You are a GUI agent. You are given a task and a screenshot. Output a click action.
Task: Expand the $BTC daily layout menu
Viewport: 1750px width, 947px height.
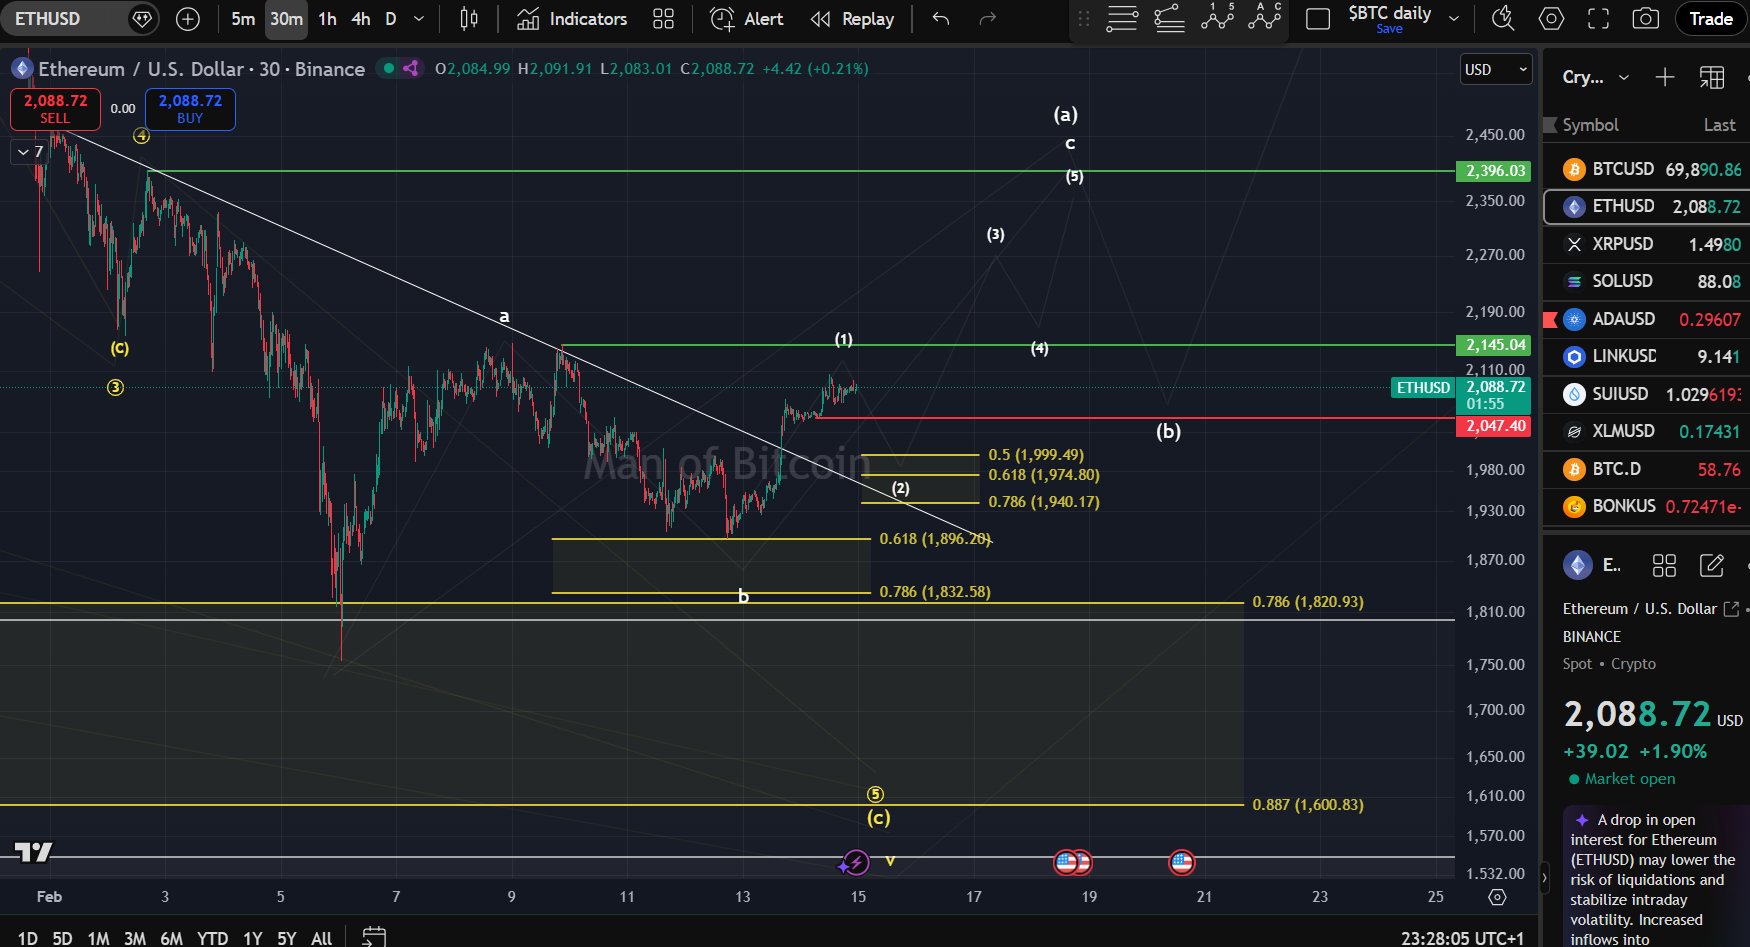[1454, 19]
